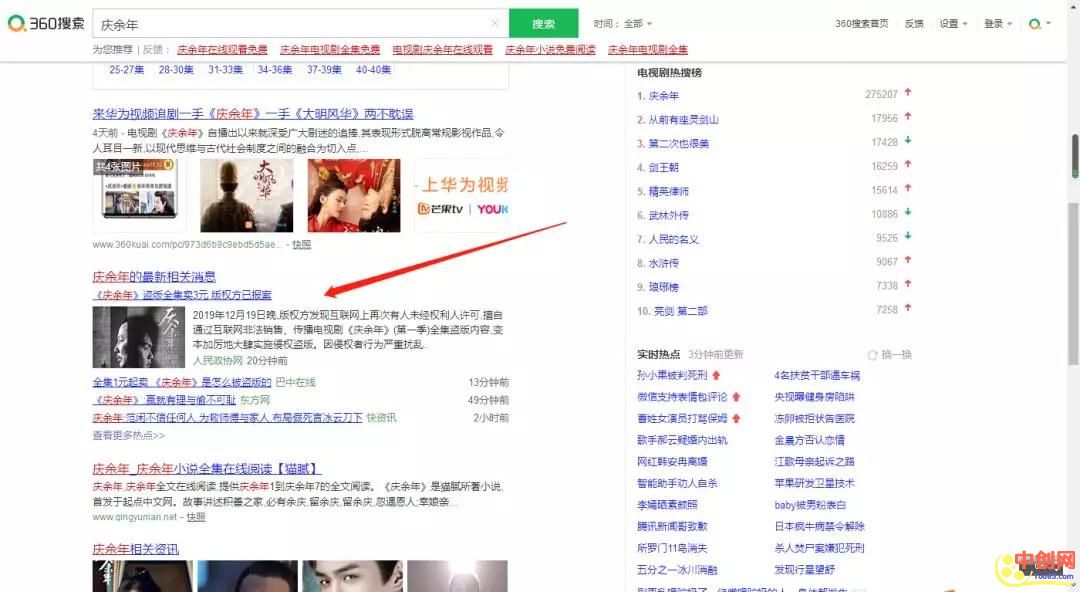
Task: Click the 换一换 refresh icon
Action: coord(872,355)
